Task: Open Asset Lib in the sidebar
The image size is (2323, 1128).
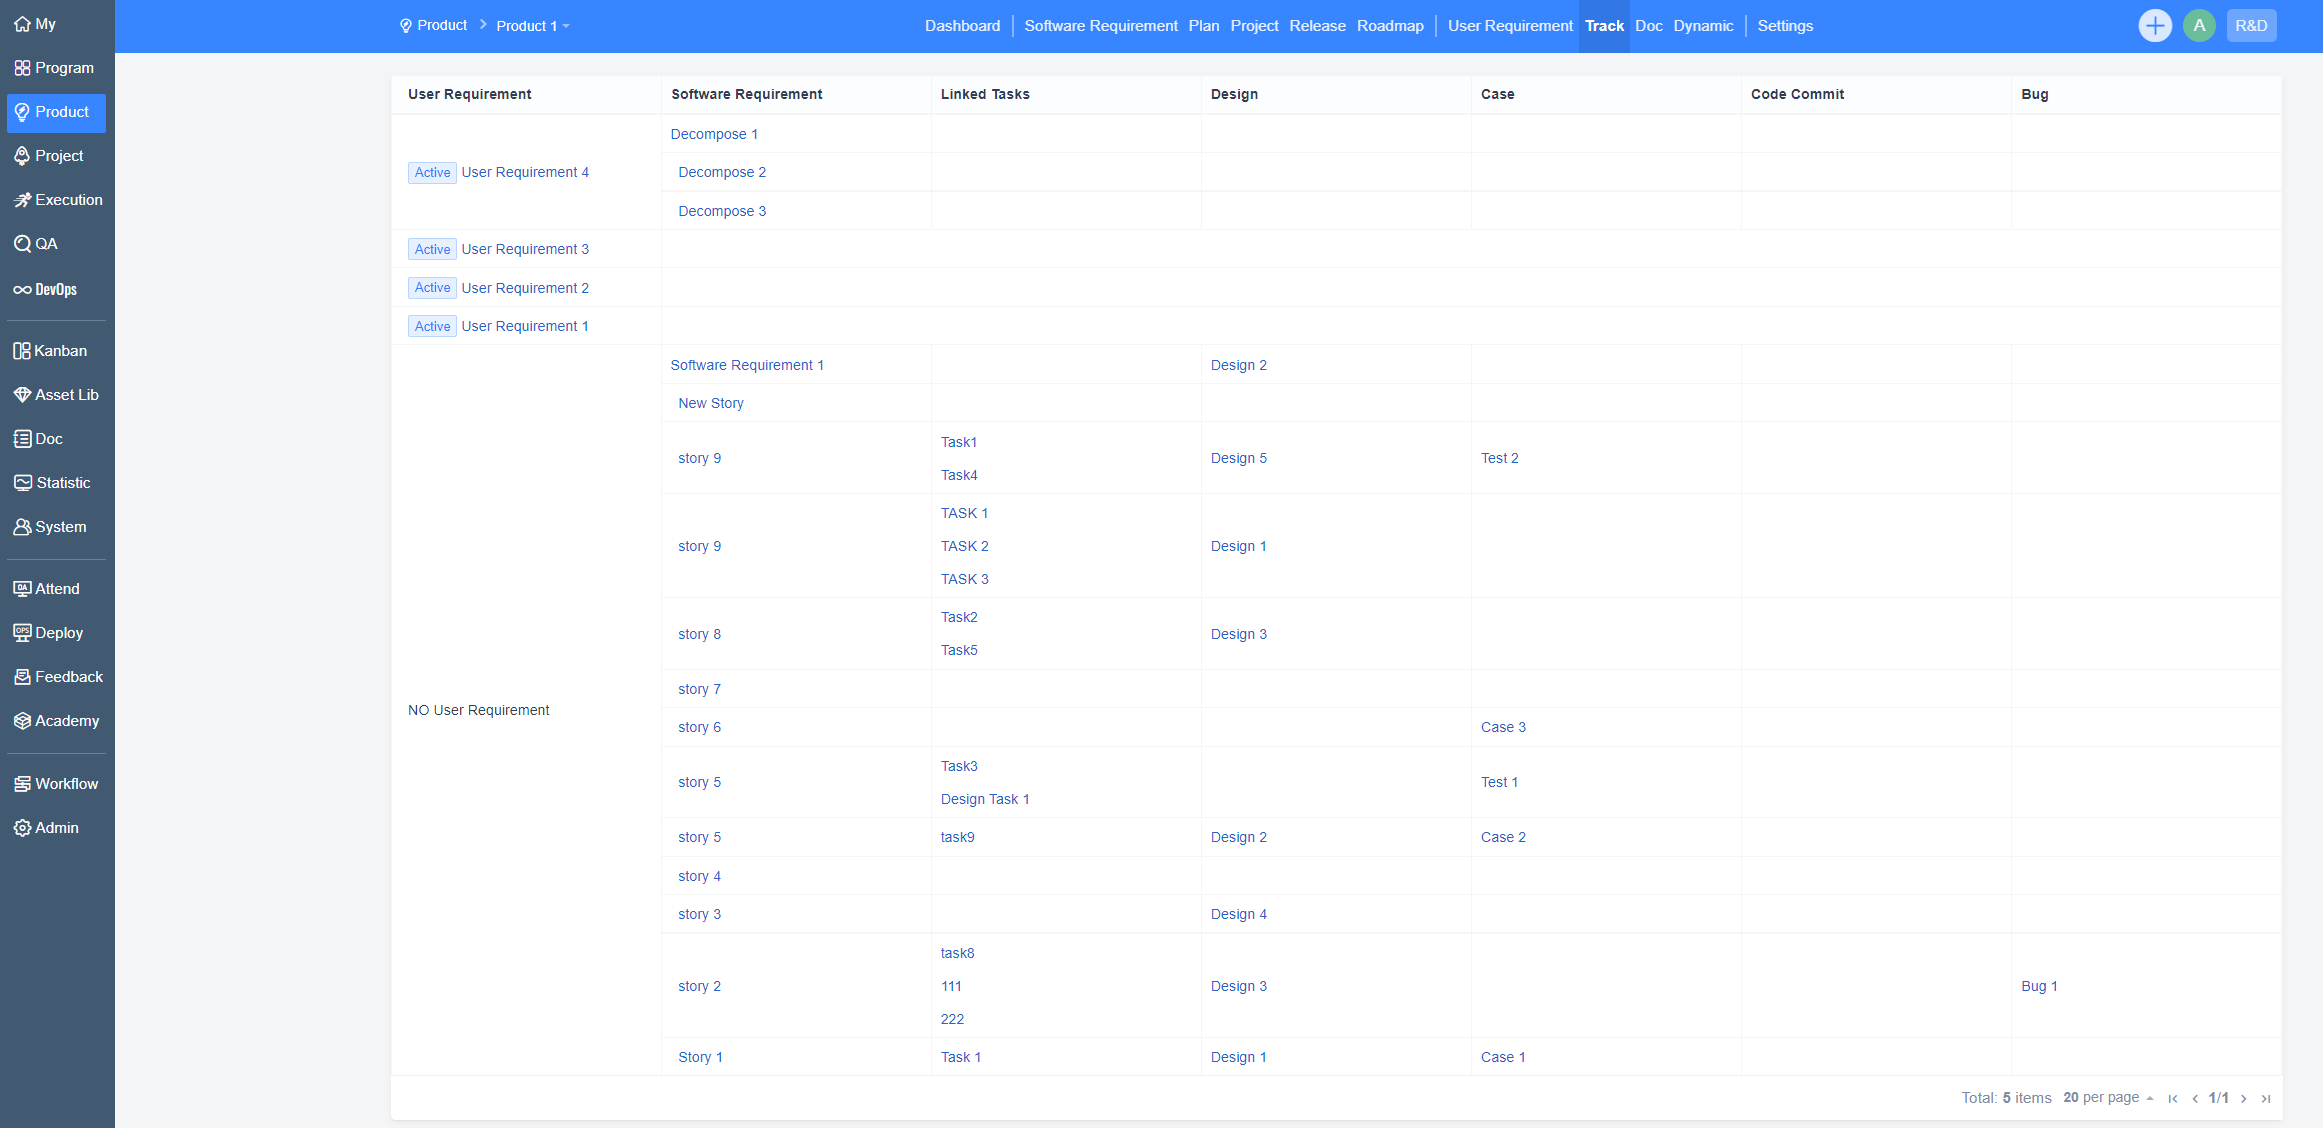Action: (x=55, y=395)
